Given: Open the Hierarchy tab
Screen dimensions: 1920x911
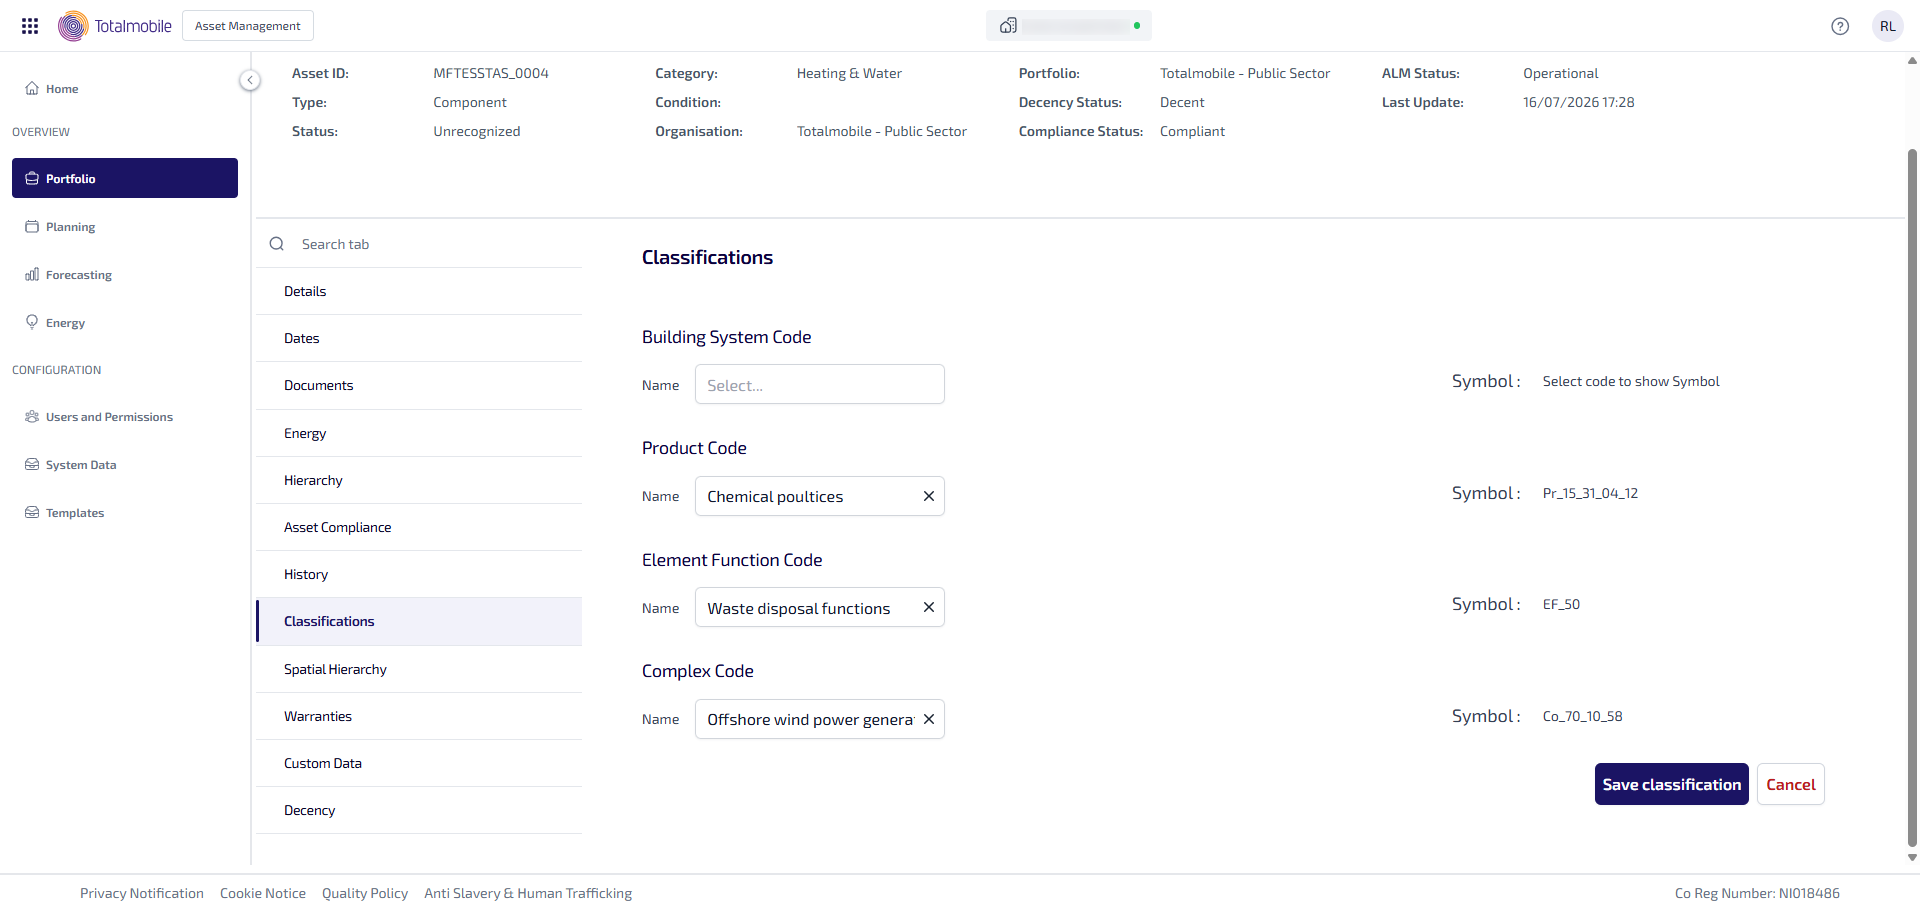Looking at the screenshot, I should [419, 480].
